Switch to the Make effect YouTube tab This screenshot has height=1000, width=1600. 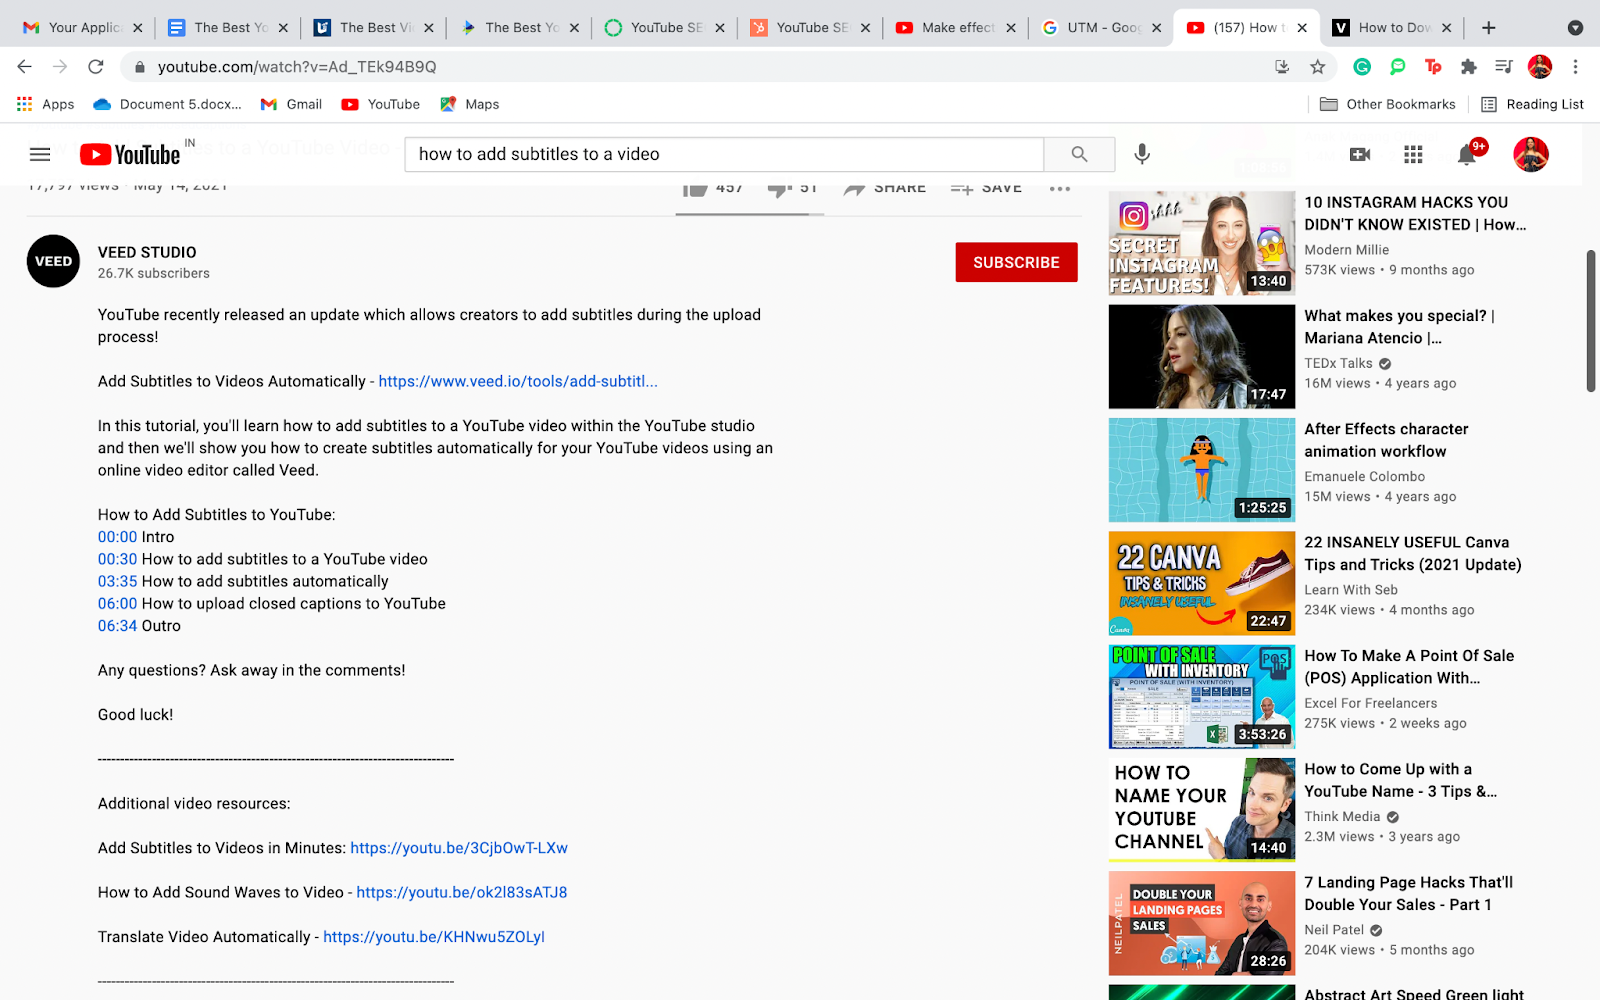956,28
